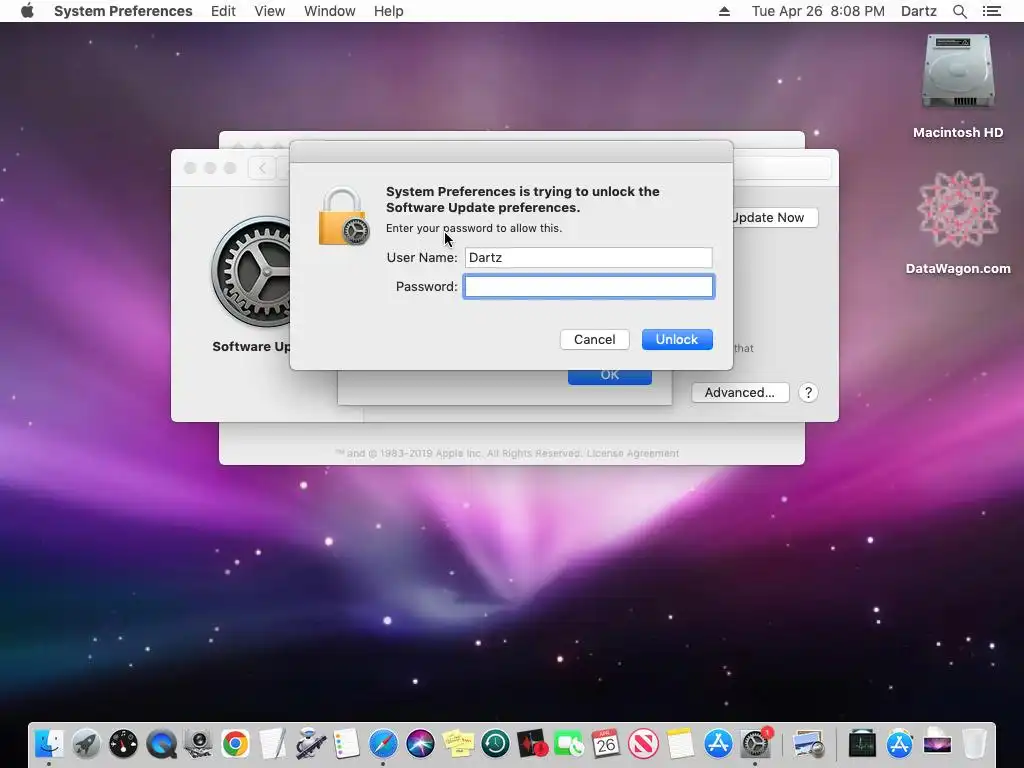Screen dimensions: 1024x768
Task: Open Finder from the dock
Action: [x=49, y=743]
